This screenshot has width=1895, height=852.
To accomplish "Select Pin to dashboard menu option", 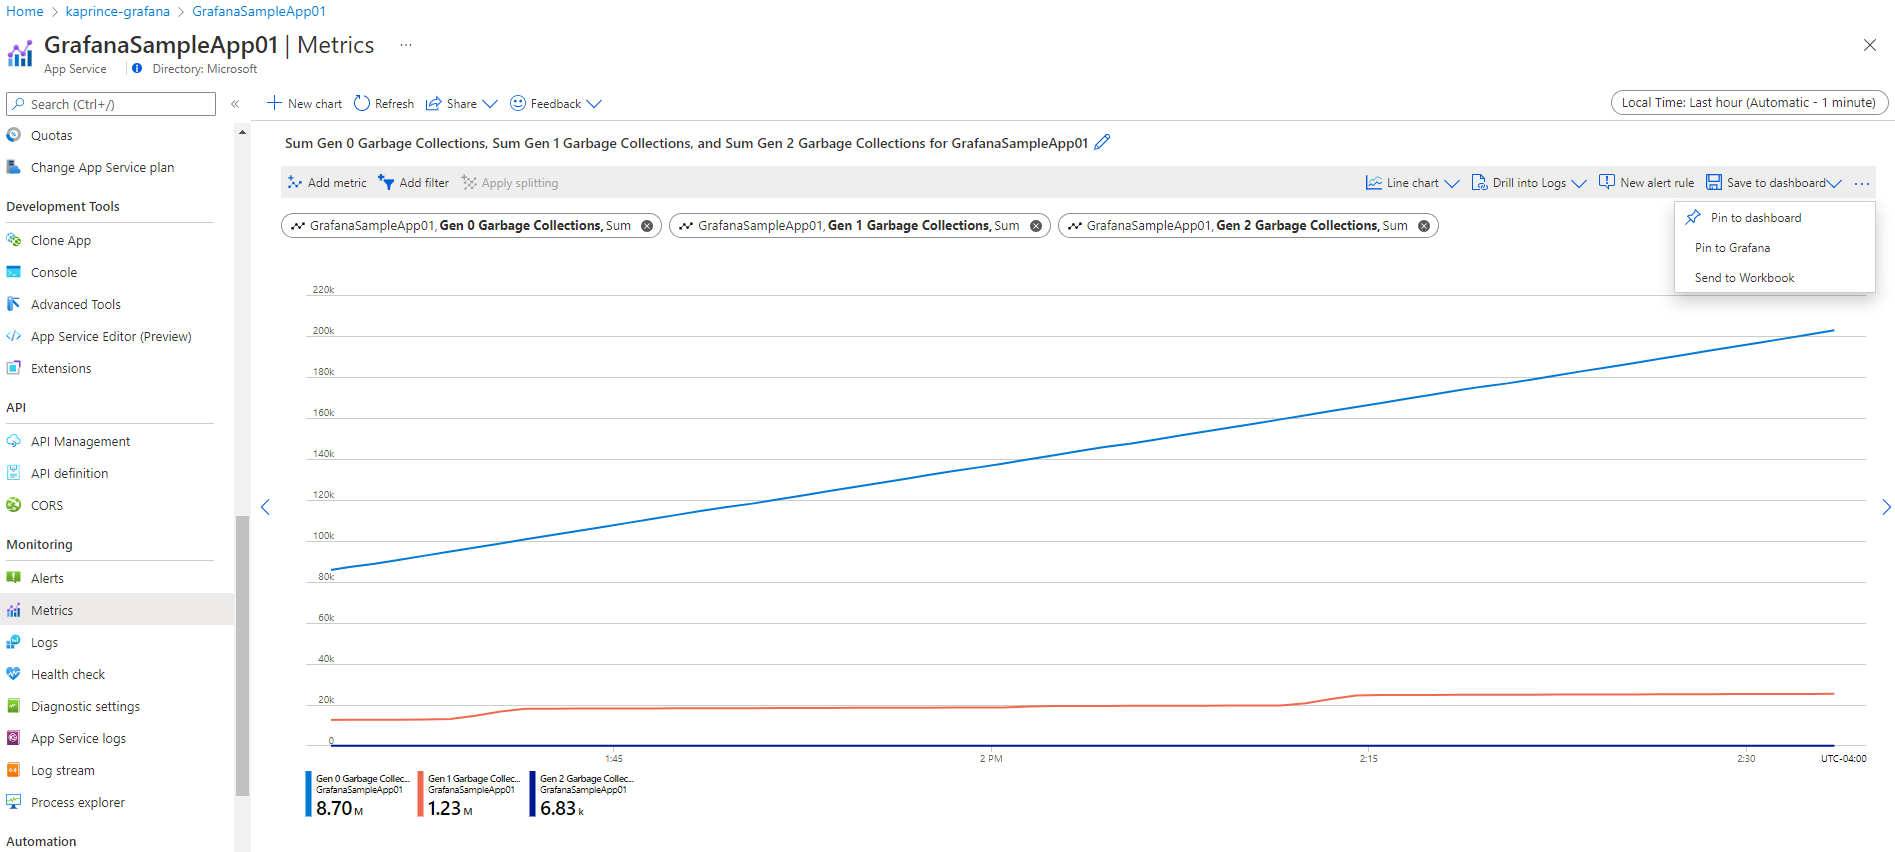I will coord(1775,218).
